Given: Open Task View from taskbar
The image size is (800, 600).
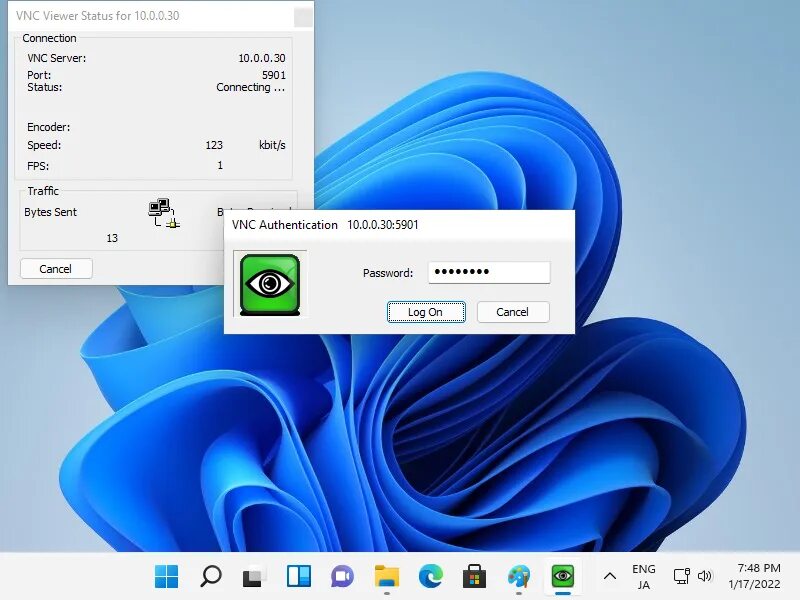Looking at the screenshot, I should click(254, 577).
